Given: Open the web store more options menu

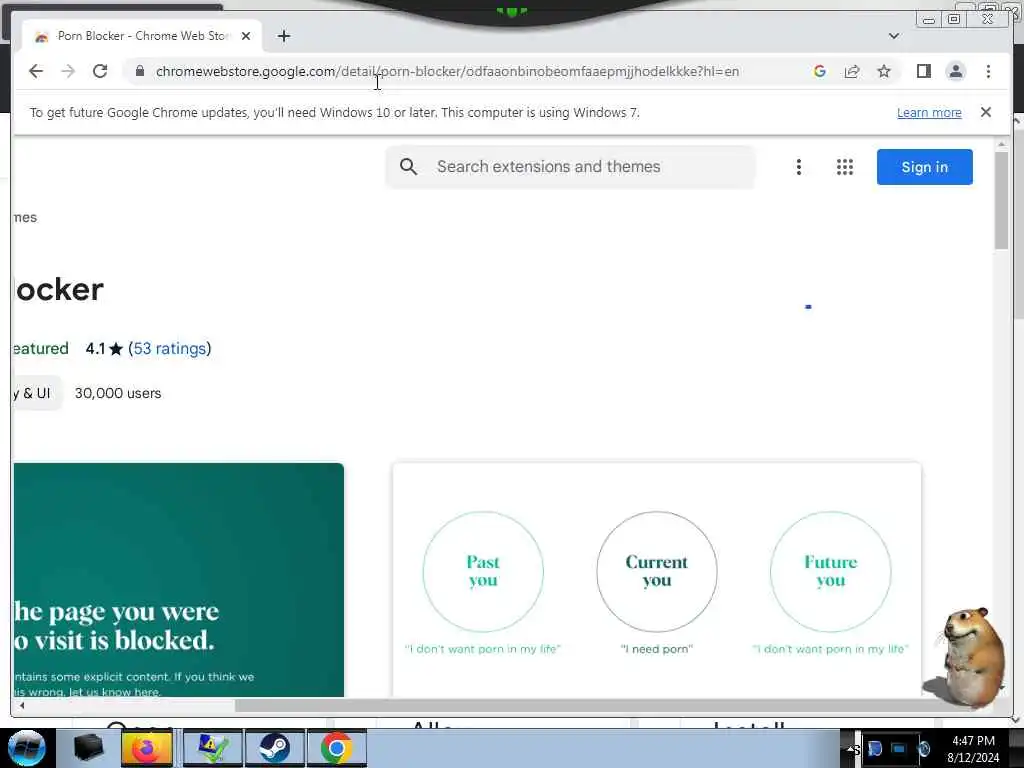Looking at the screenshot, I should (x=798, y=167).
